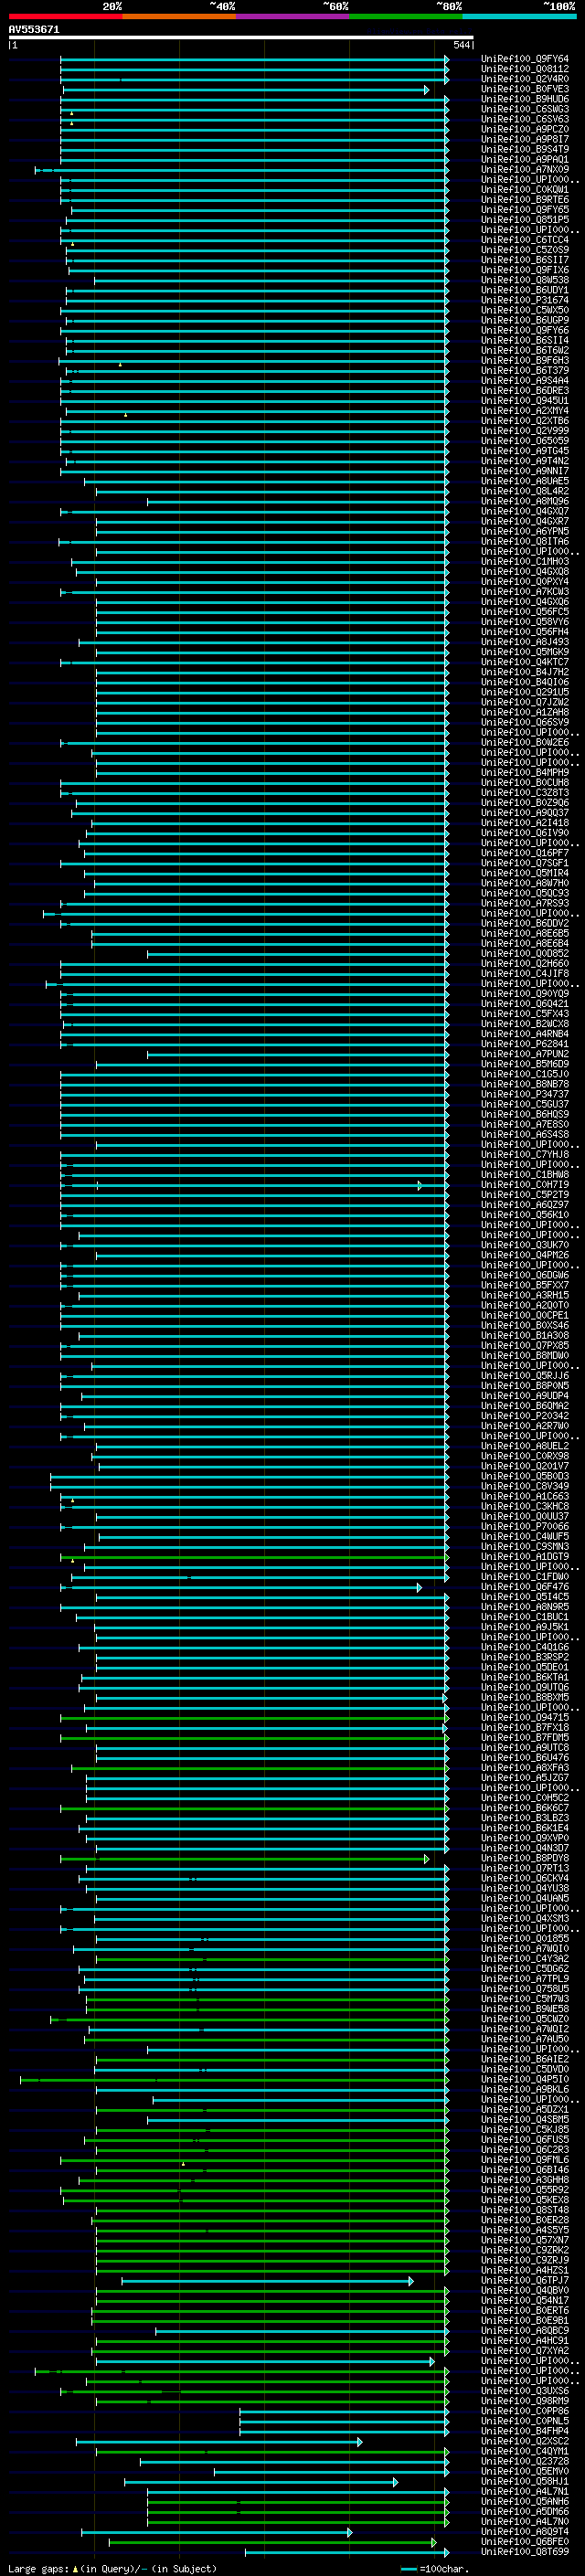Click the UniRef100_B3RSP2 entry
The height and width of the screenshot is (2576, 585).
click(525, 1657)
